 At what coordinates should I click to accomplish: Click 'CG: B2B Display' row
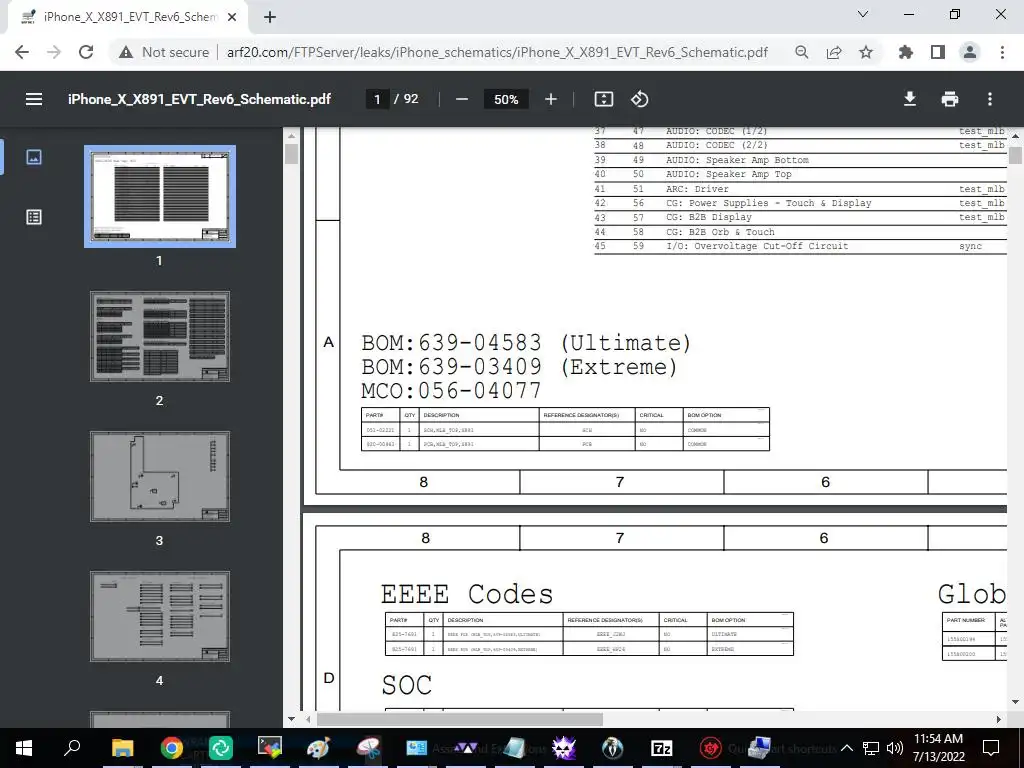click(800, 217)
